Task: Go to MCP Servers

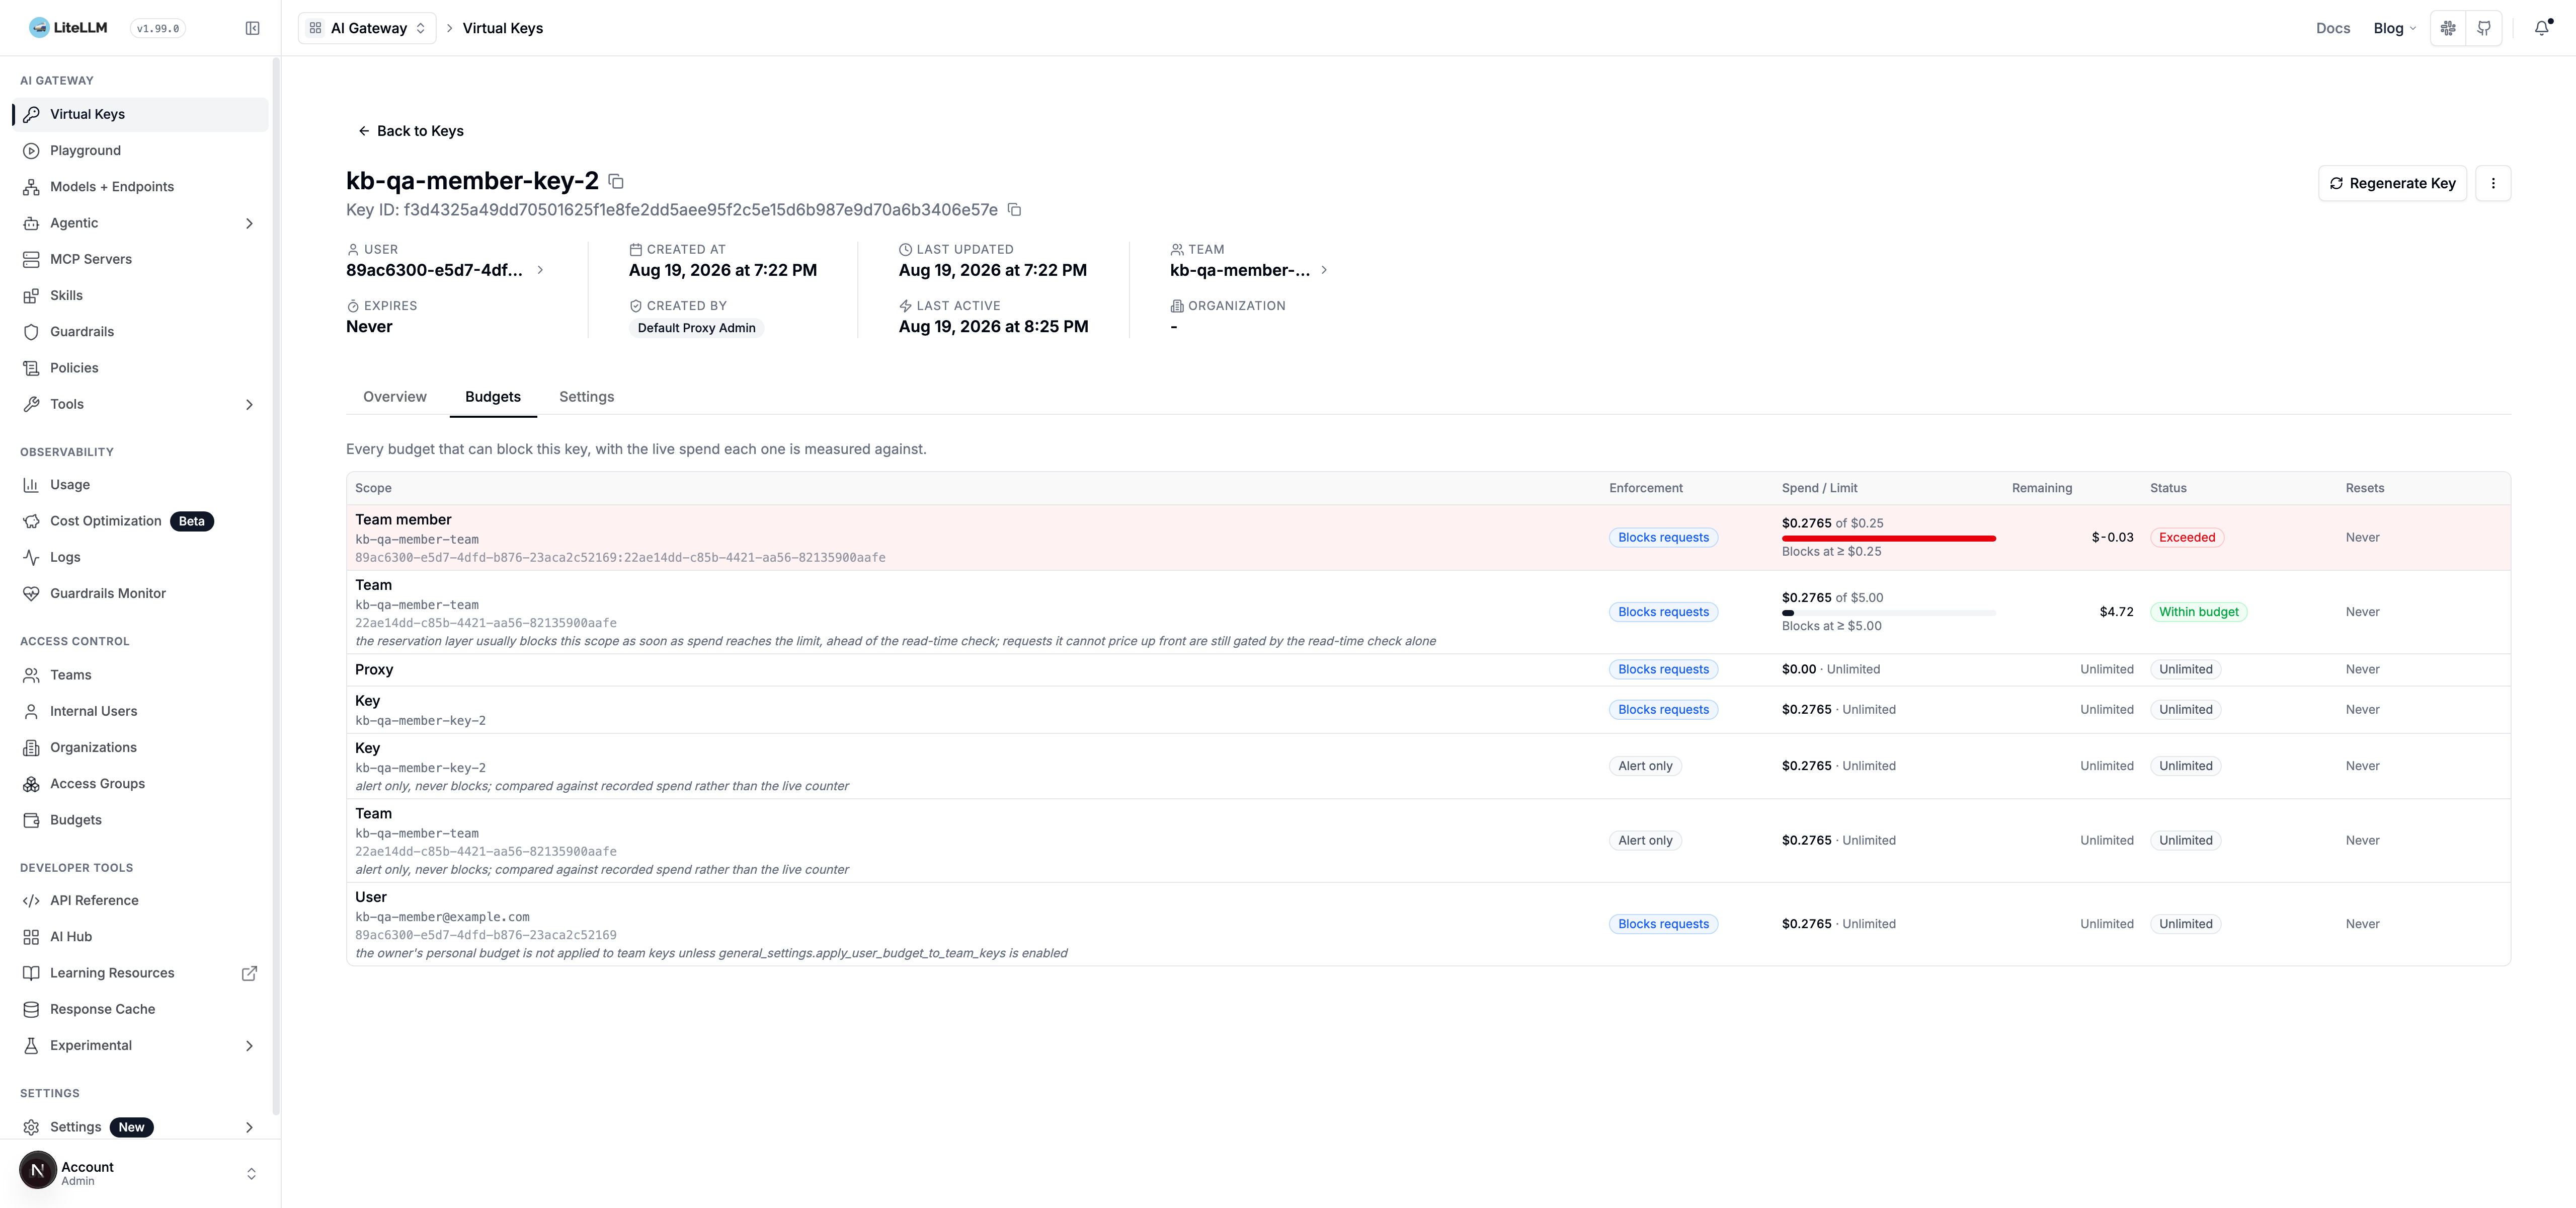Action: tap(140, 259)
